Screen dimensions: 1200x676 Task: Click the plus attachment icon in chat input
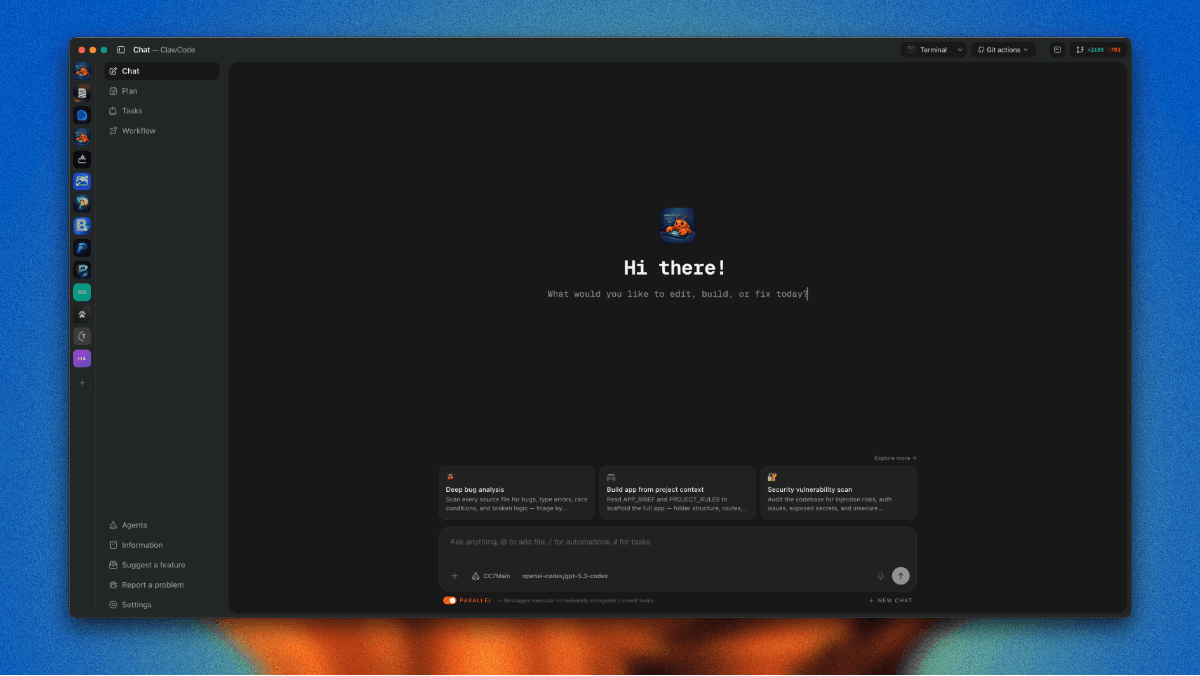454,576
